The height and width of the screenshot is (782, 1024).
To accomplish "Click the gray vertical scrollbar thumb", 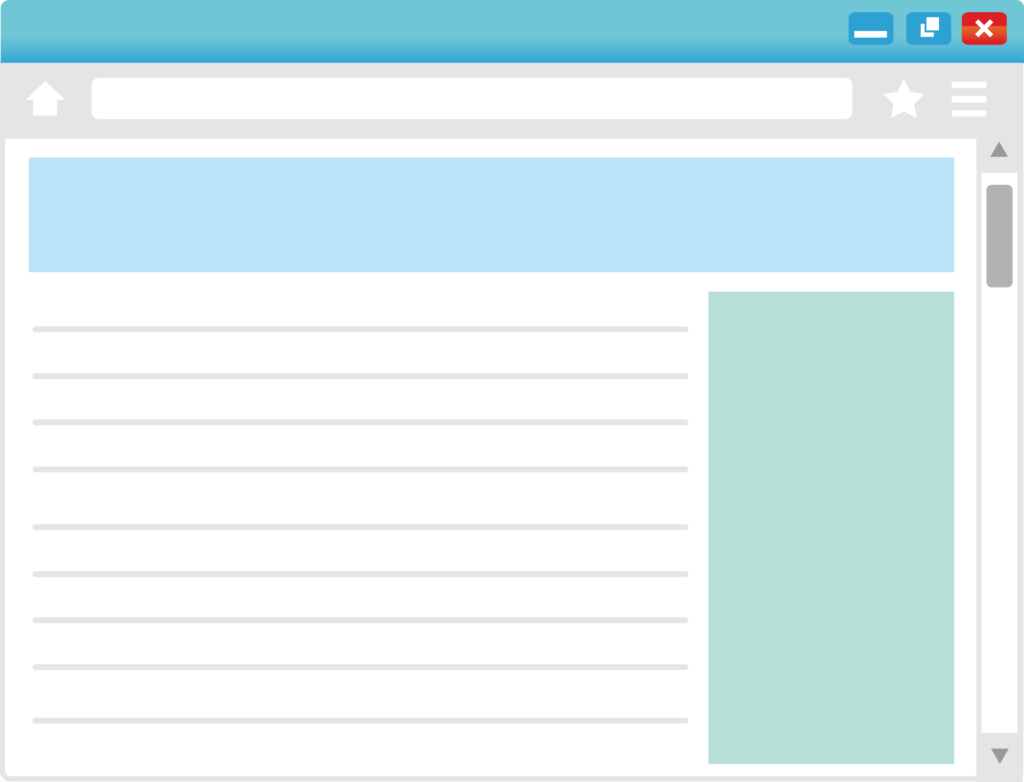I will click(x=999, y=236).
